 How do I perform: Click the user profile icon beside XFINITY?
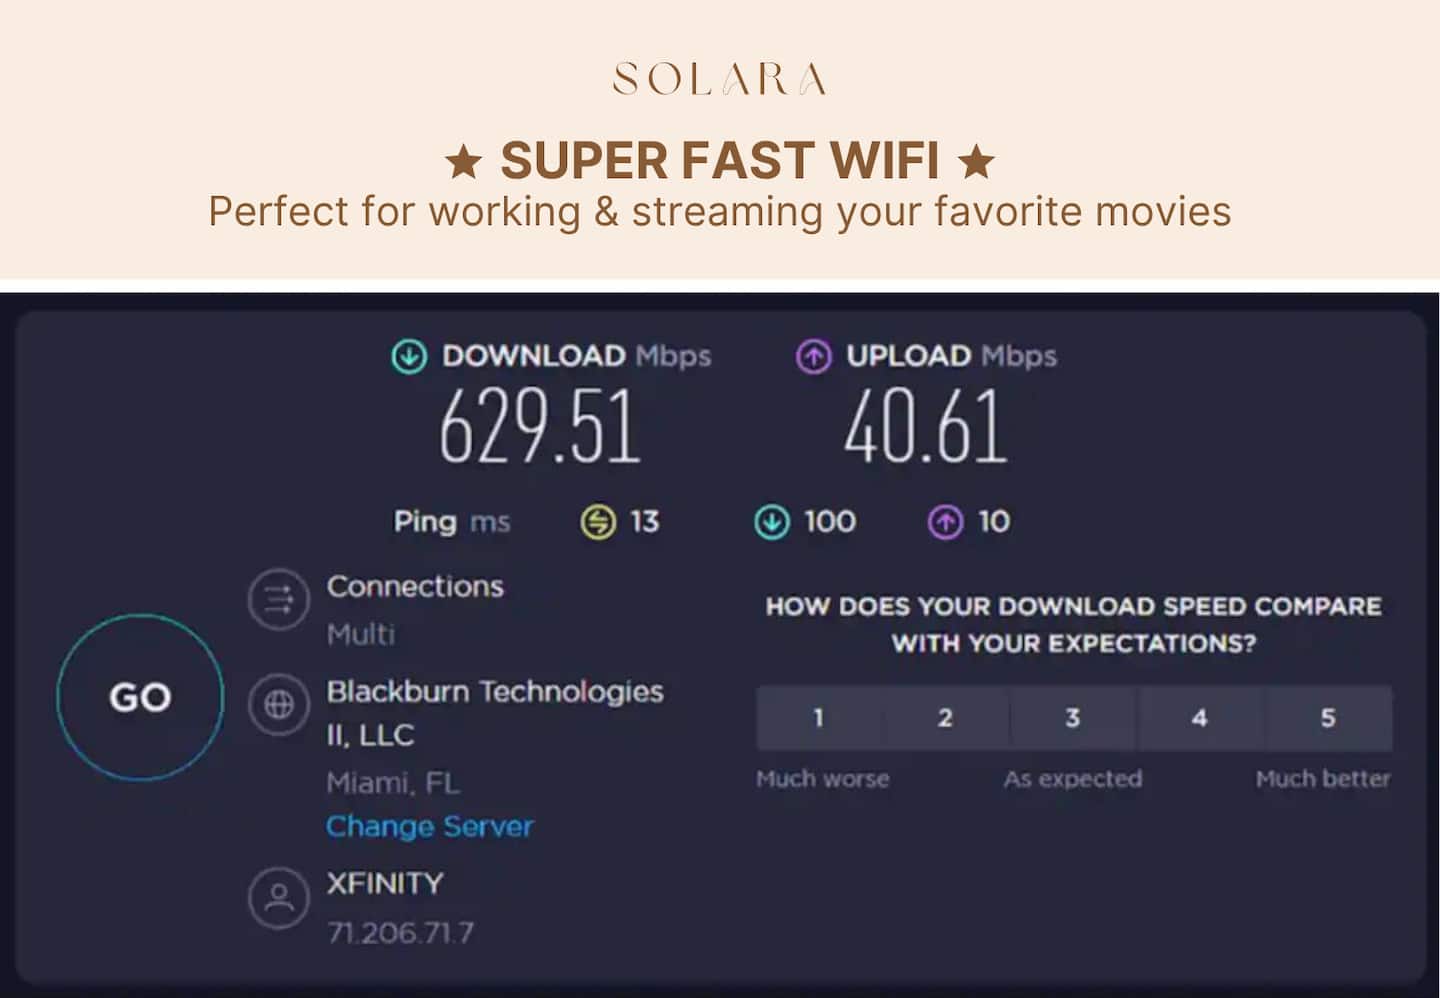279,897
